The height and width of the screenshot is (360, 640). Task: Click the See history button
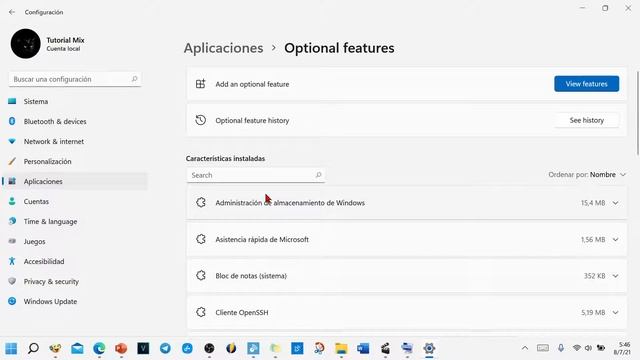pyautogui.click(x=587, y=120)
